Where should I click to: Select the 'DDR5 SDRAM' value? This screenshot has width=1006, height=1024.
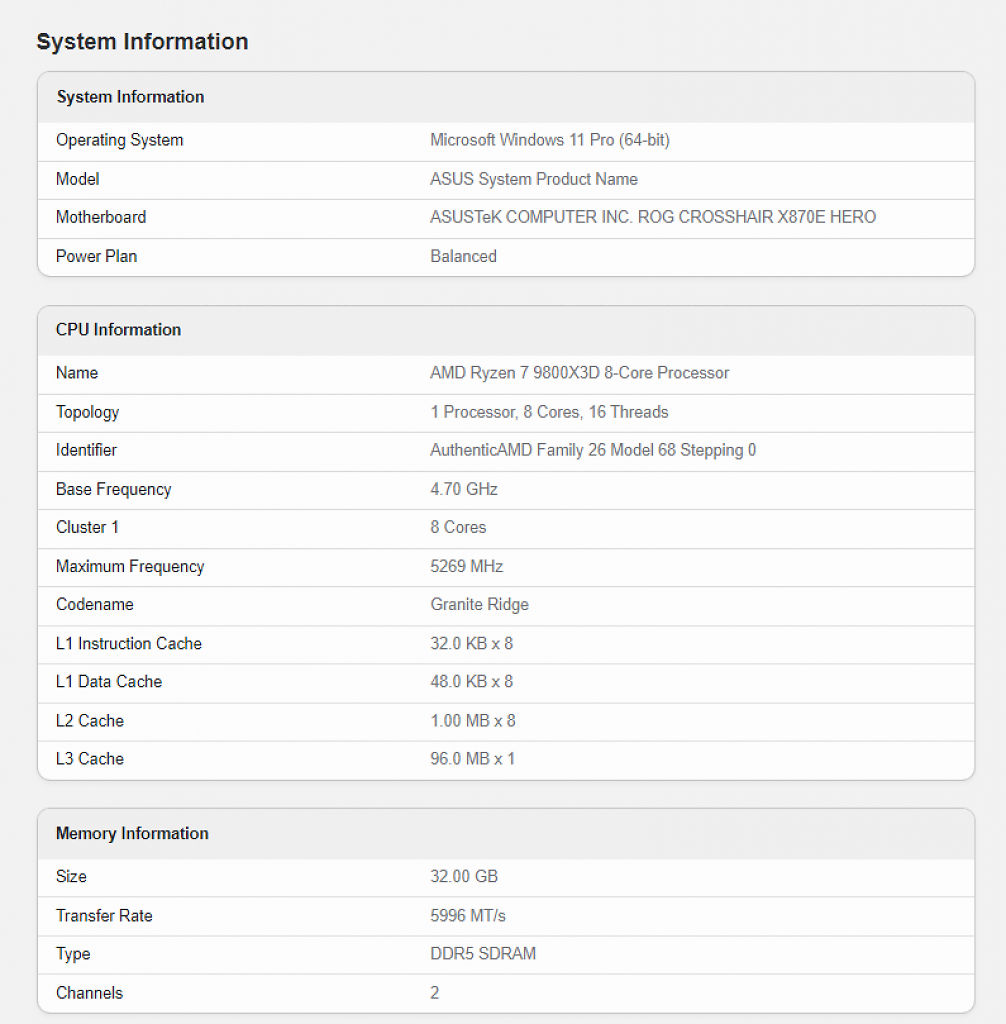coord(483,953)
